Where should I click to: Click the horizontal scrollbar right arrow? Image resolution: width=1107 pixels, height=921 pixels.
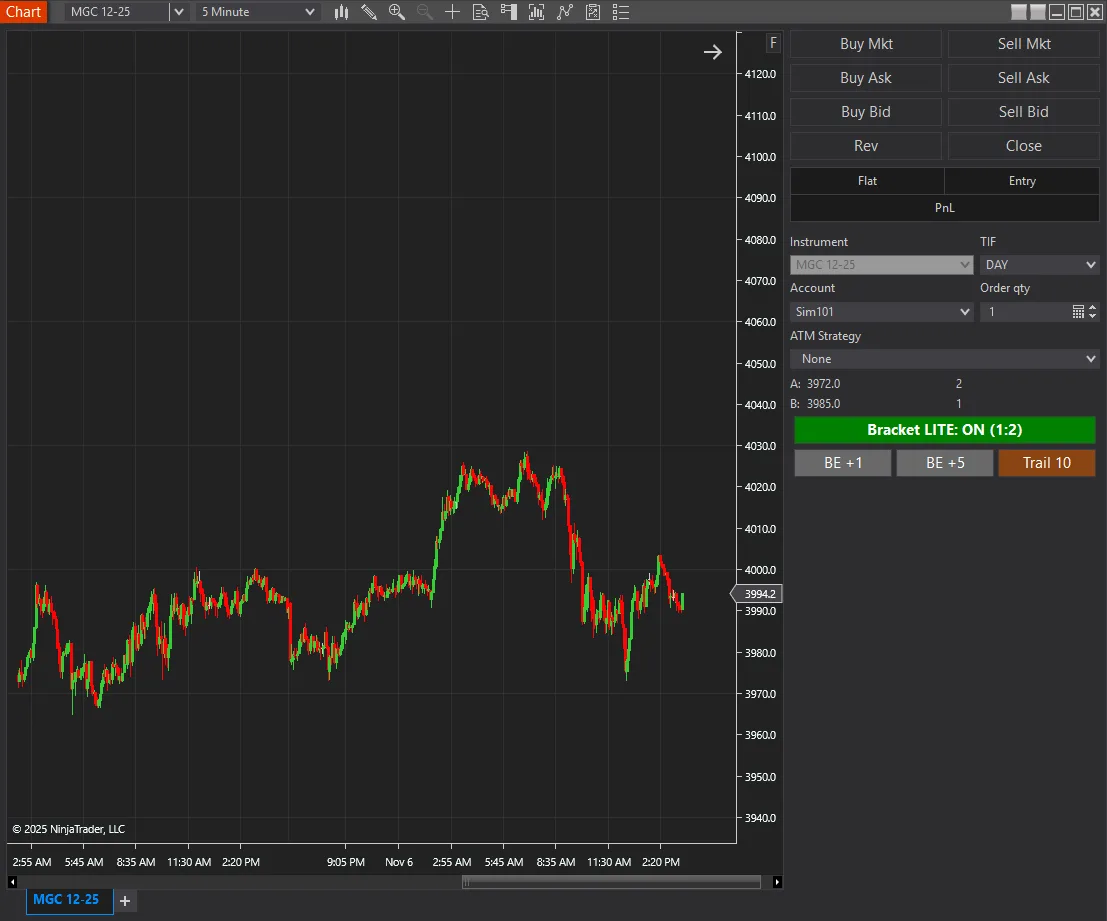click(777, 882)
